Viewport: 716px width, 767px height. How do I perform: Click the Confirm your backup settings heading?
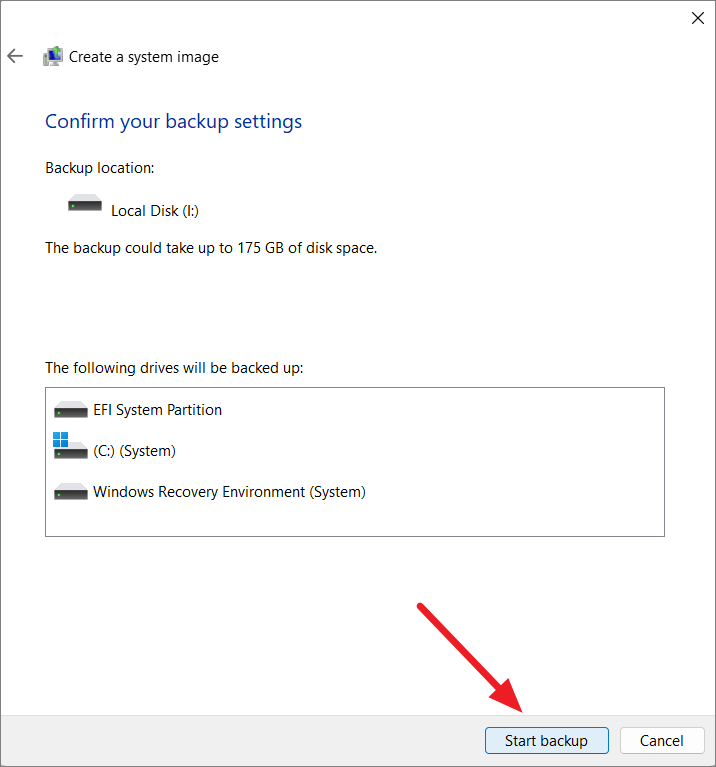point(174,122)
